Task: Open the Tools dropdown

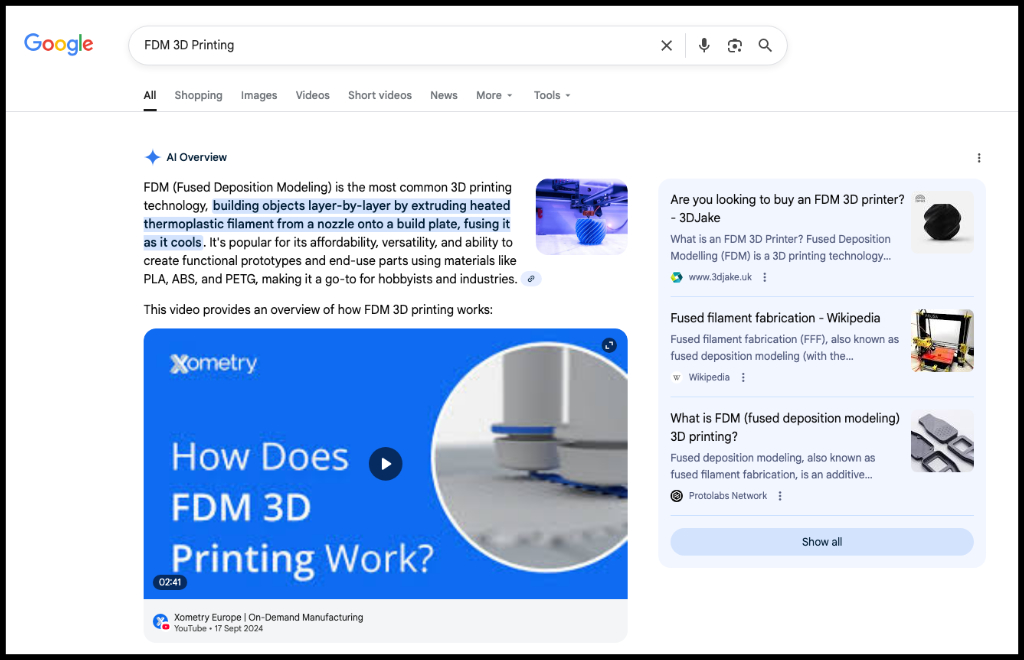Action: tap(552, 95)
